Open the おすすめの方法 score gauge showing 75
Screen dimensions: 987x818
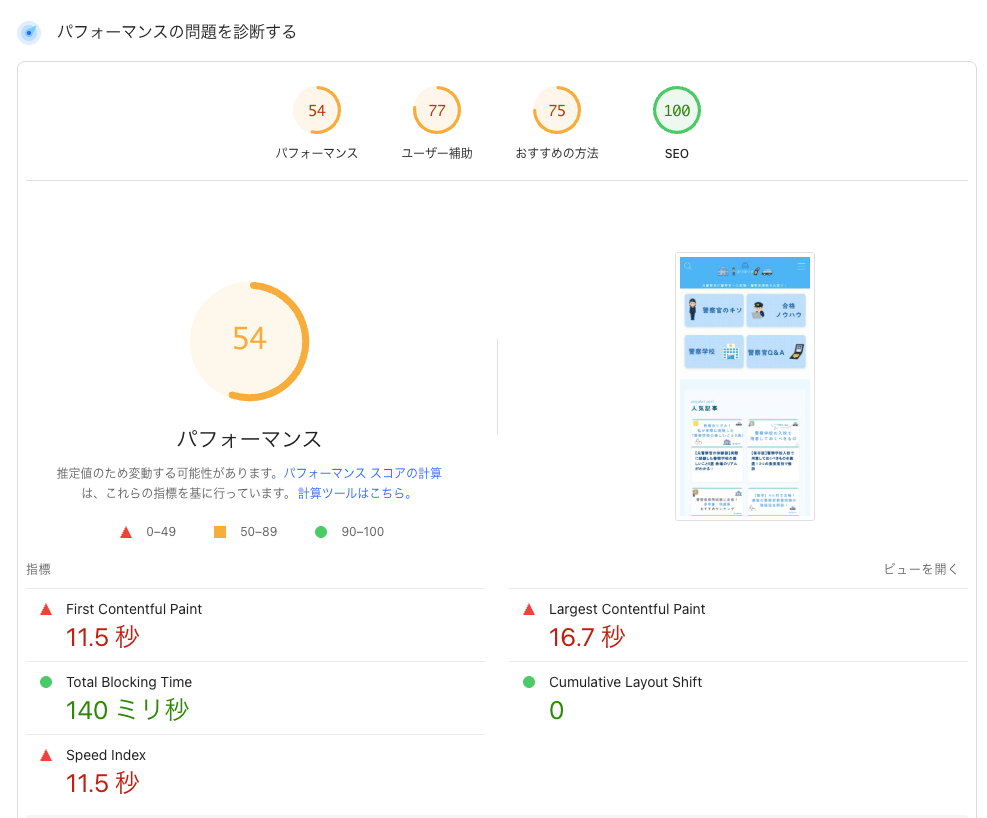click(557, 111)
